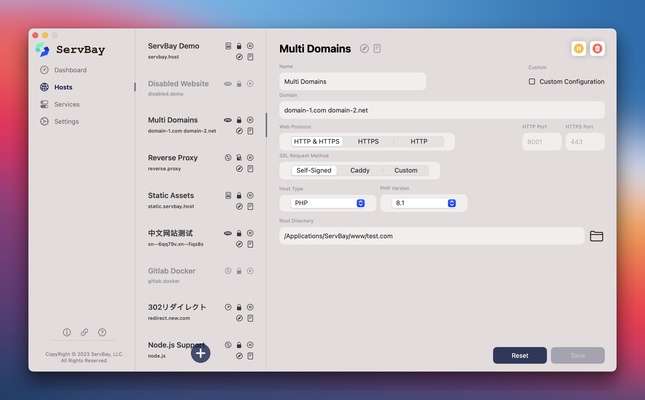
Task: Pause the Multi Domains host
Action: tap(578, 49)
